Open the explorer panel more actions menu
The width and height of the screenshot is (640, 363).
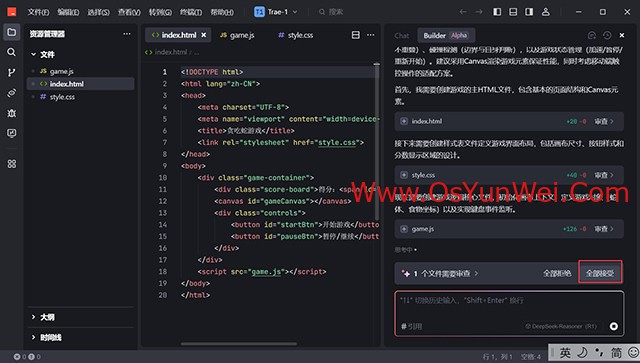[x=127, y=34]
